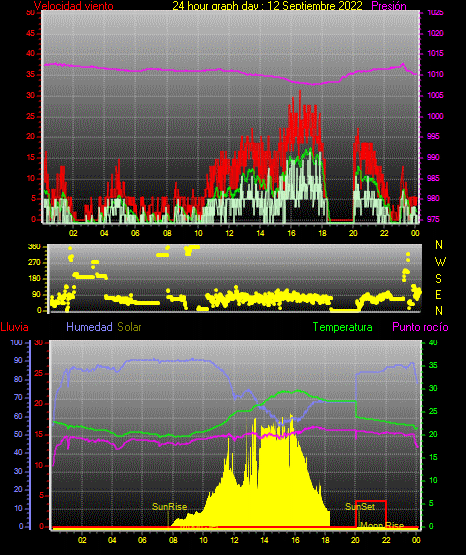This screenshot has width=466, height=555.
Task: Click the 100 humidity axis value
Action: (x=16, y=342)
